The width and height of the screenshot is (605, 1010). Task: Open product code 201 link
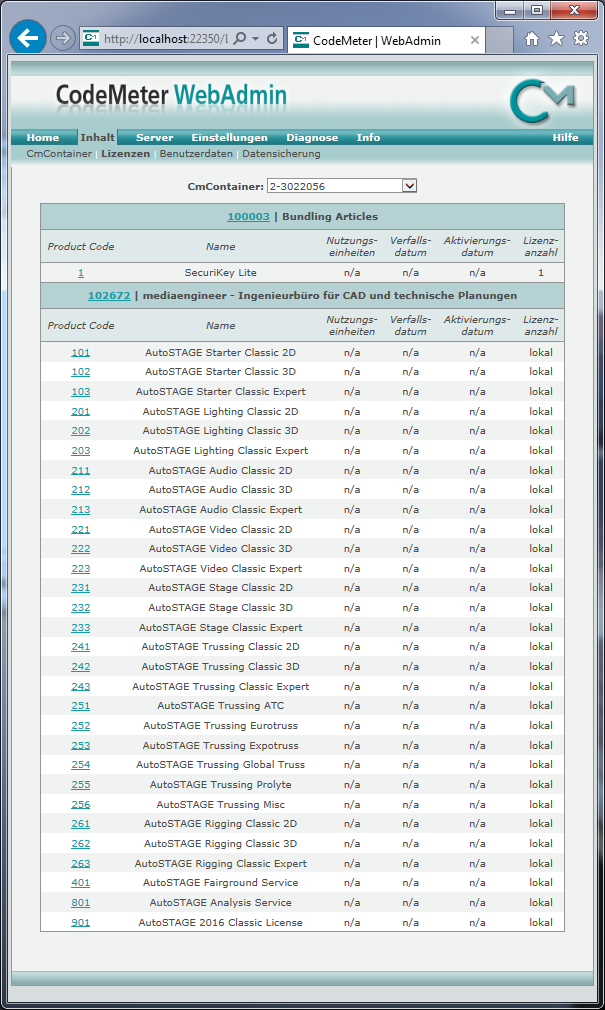(81, 412)
